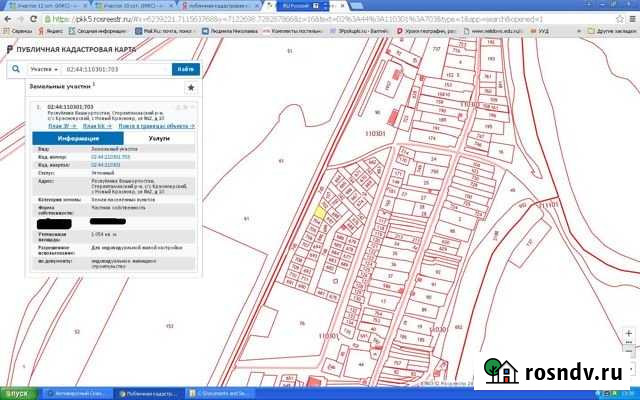Click the cadastral block number 02:44:110301 link
Image resolution: width=640 pixels, height=400 pixels.
105,163
